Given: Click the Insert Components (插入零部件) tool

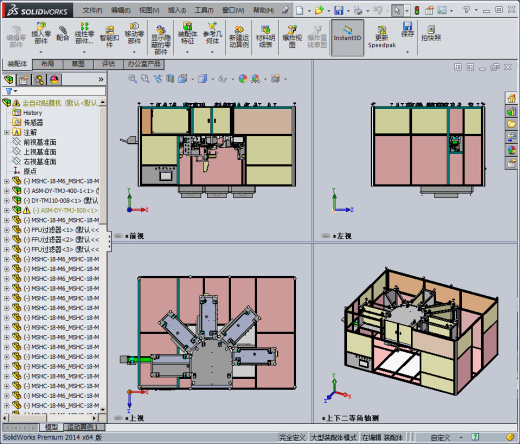Looking at the screenshot, I should pos(41,33).
